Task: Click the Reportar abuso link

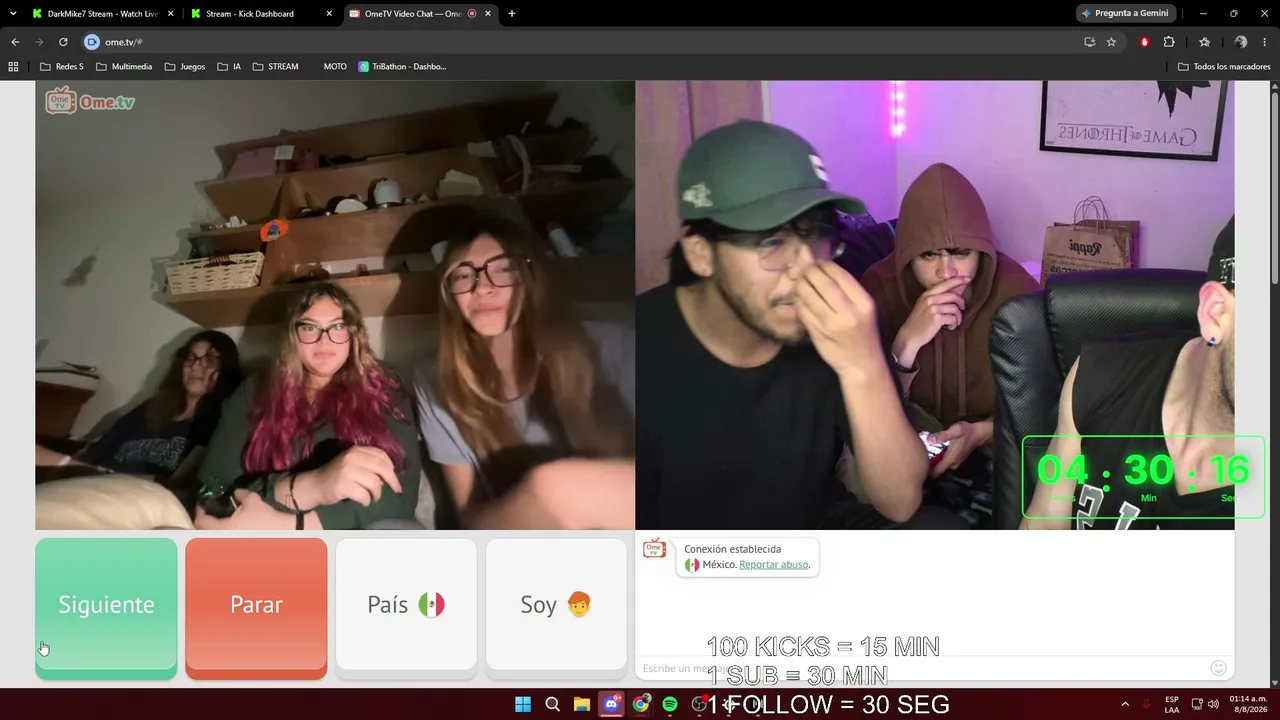Action: click(x=773, y=565)
